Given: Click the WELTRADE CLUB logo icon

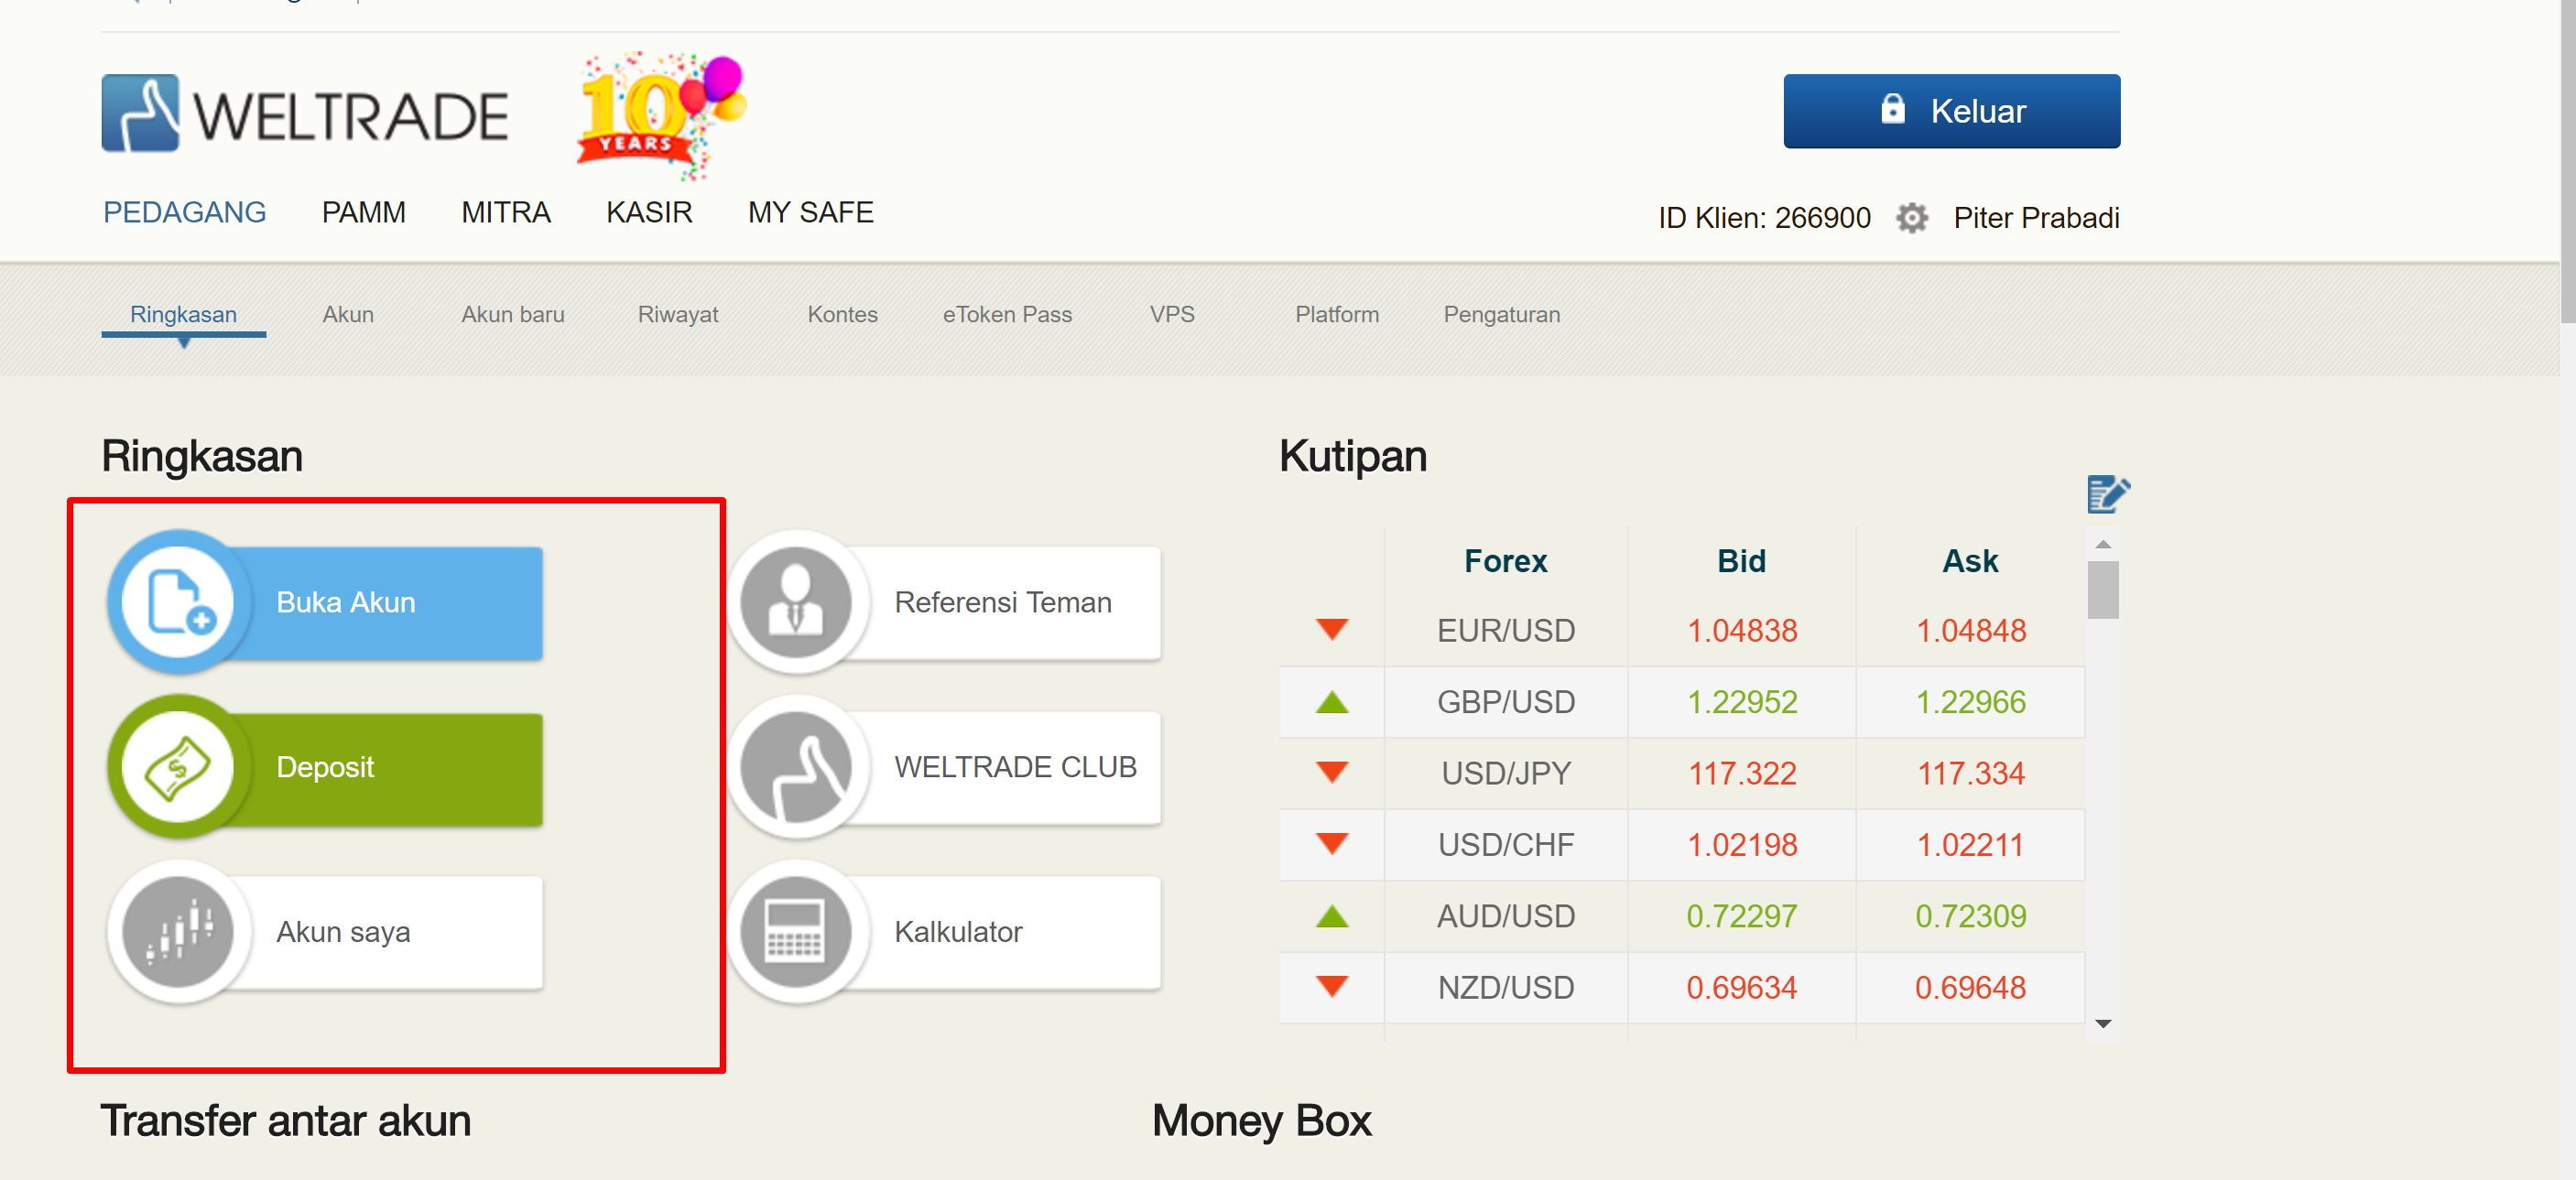Looking at the screenshot, I should click(796, 767).
